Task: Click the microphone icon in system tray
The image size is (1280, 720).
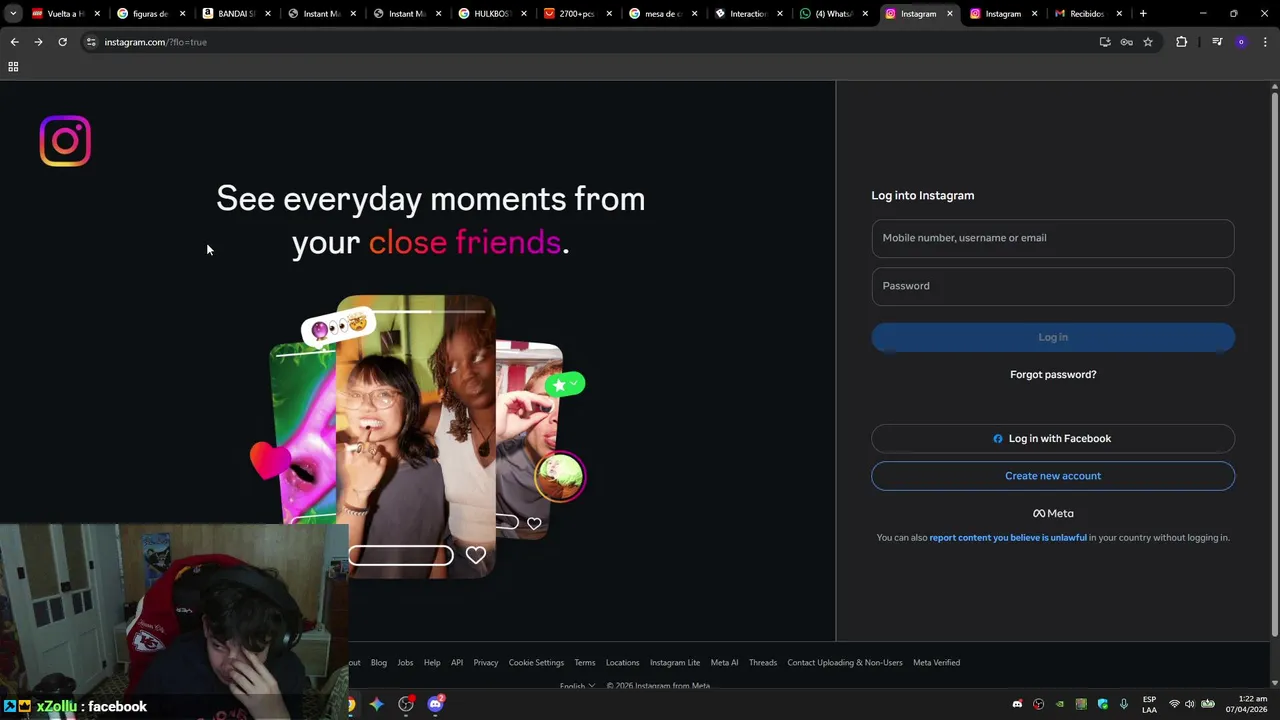Action: coord(1124,704)
